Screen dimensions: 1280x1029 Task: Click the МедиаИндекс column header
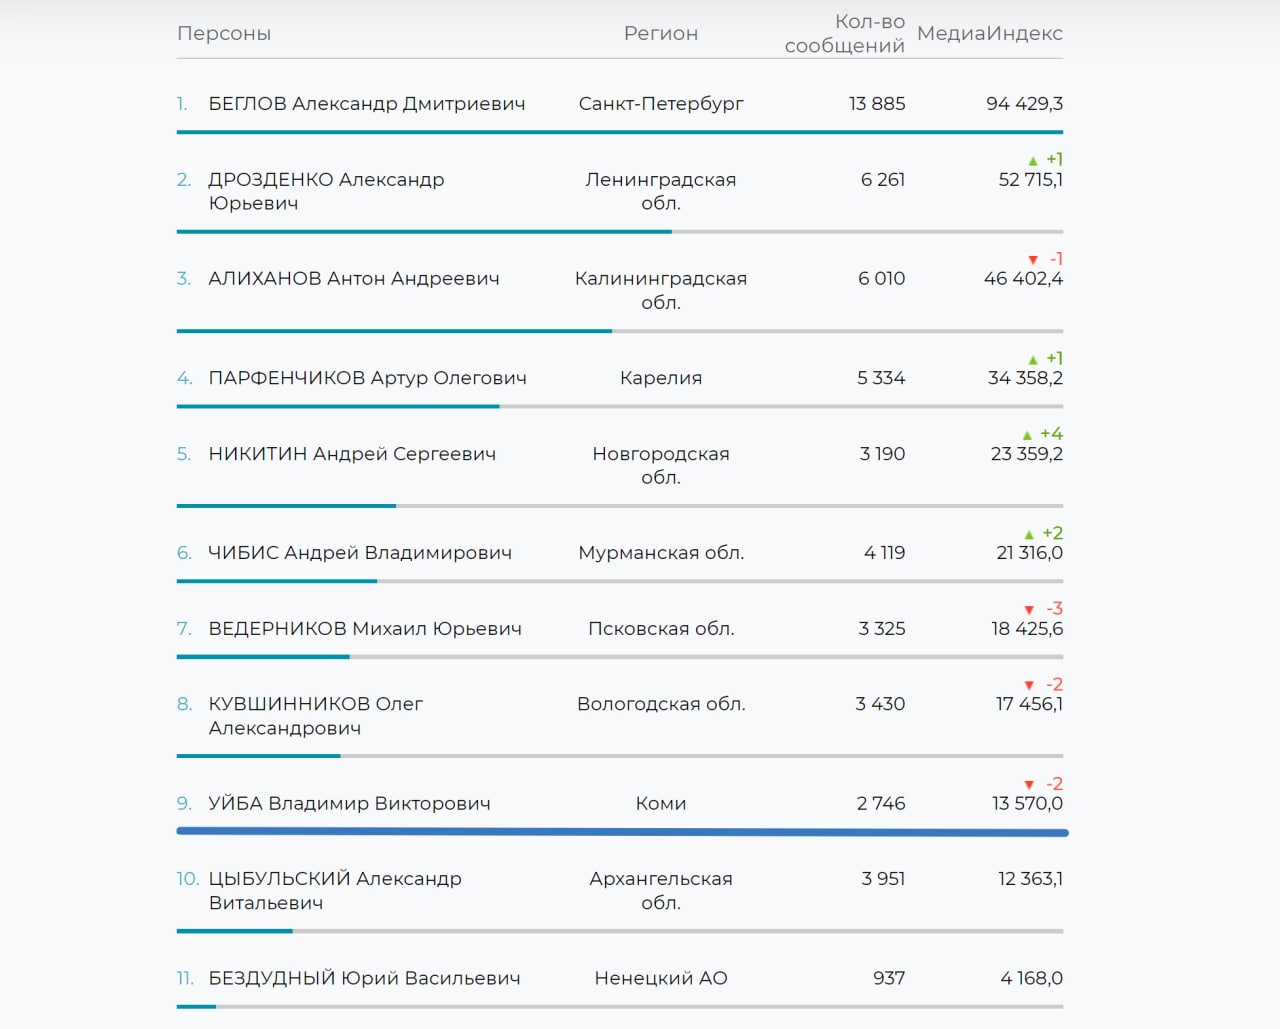tap(989, 33)
